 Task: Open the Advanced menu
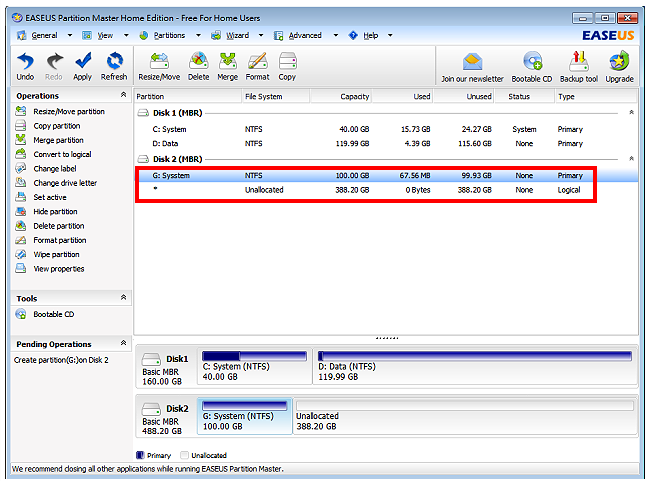point(305,36)
